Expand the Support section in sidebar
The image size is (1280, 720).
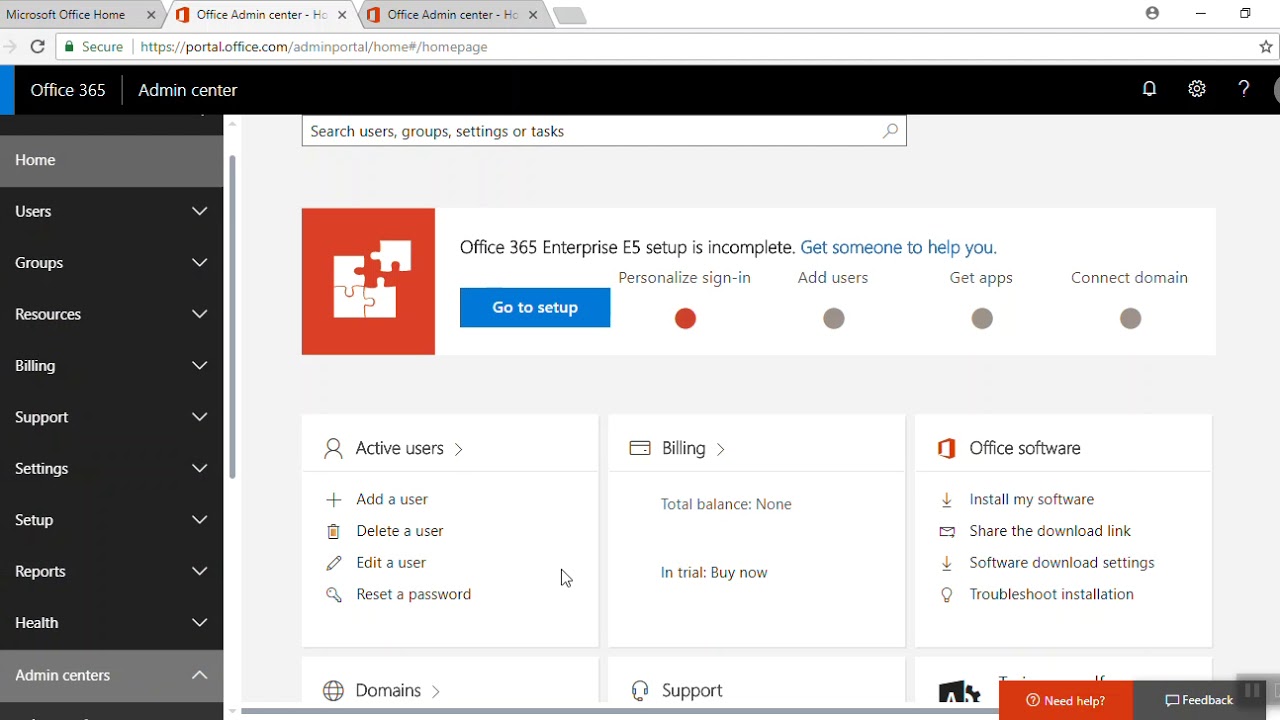click(111, 417)
